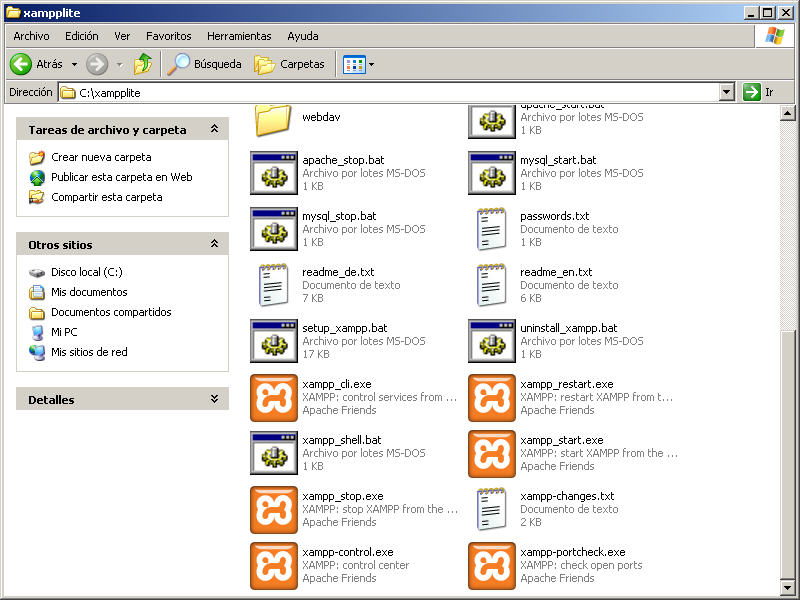This screenshot has height=600, width=800.
Task: Select the xampp_start.exe icon
Action: coord(492,454)
